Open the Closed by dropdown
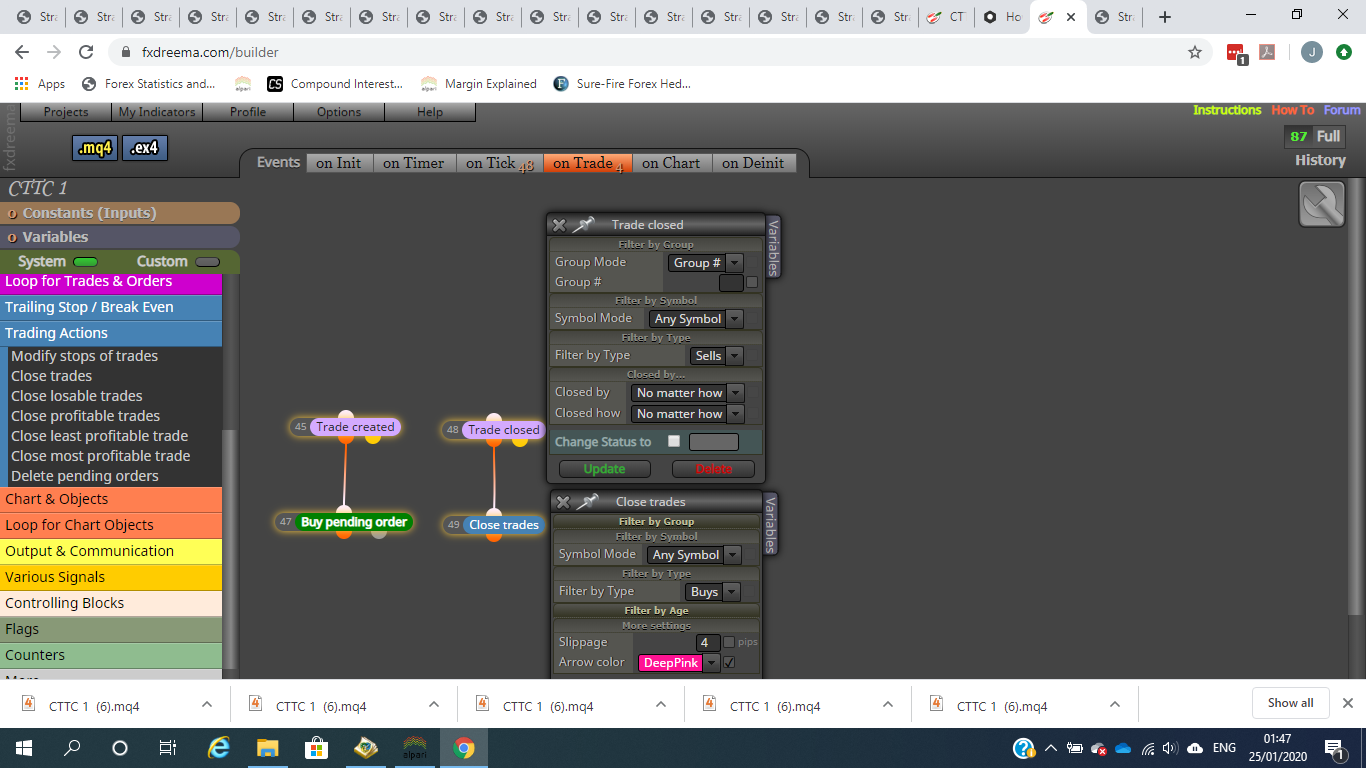This screenshot has width=1366, height=768. click(689, 393)
